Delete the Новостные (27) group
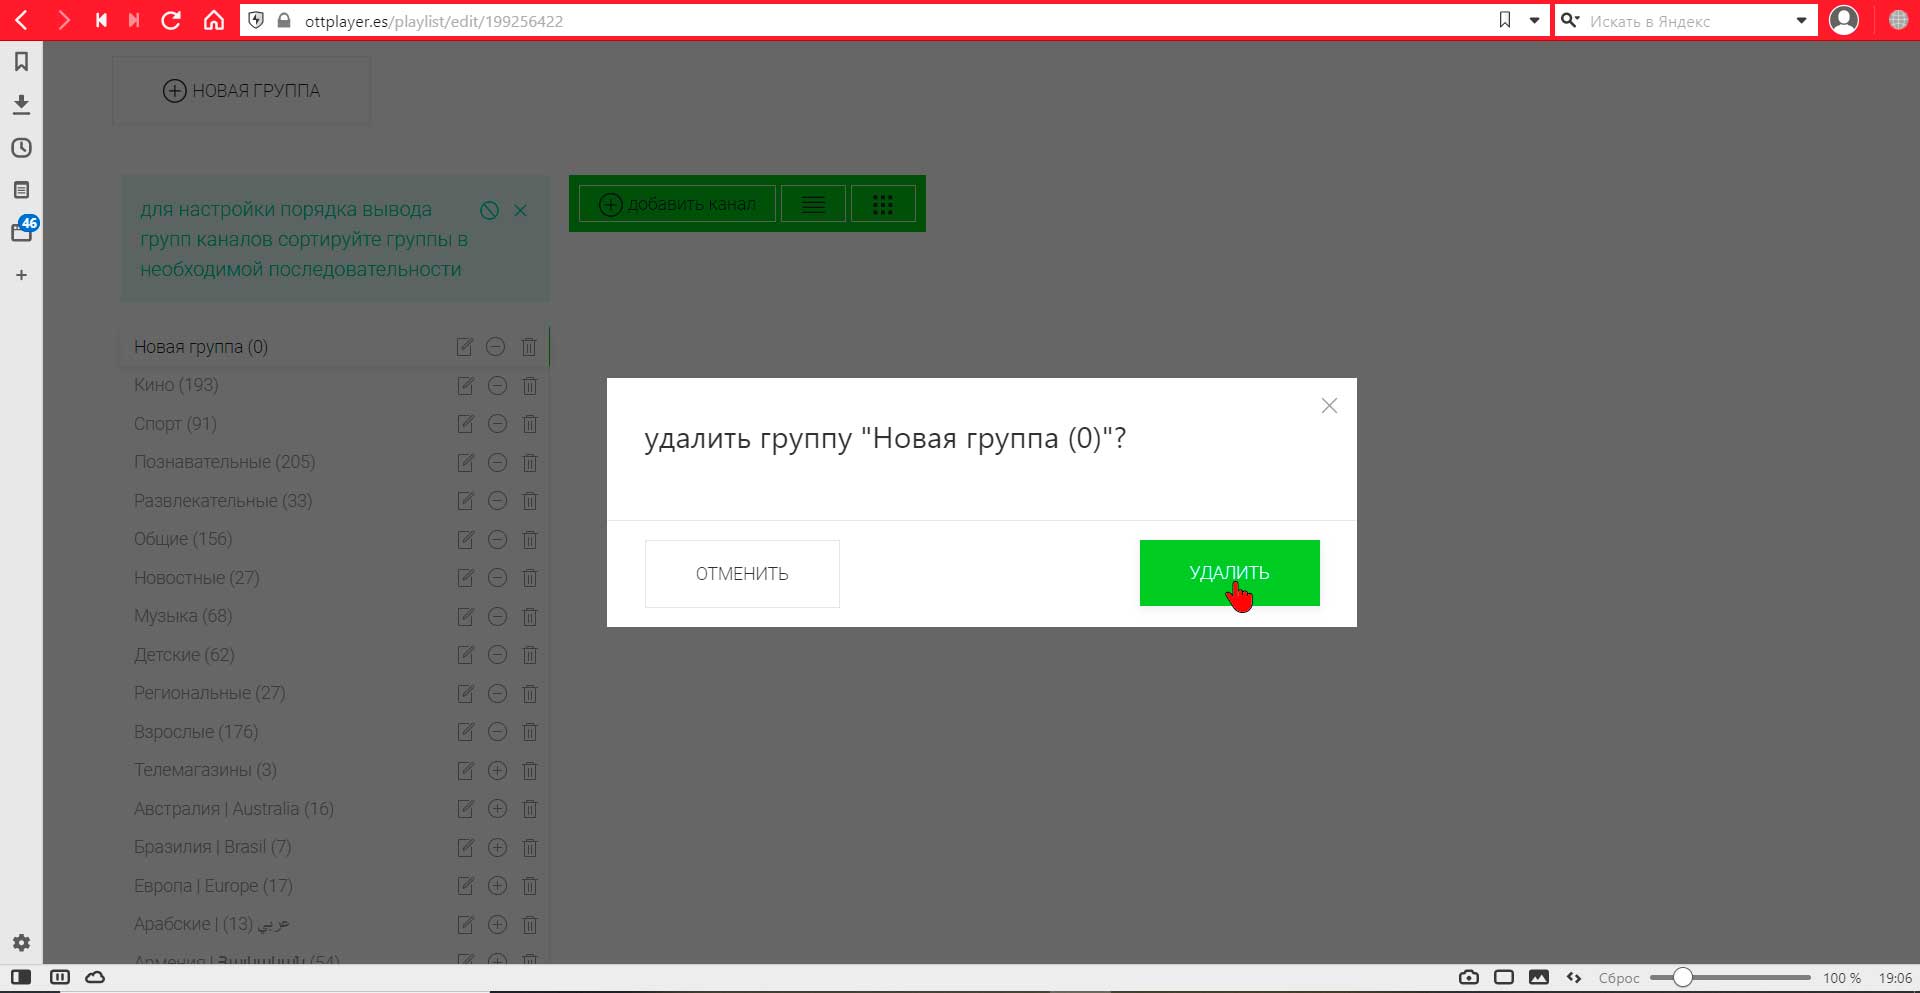Viewport: 1920px width, 993px height. tap(530, 578)
